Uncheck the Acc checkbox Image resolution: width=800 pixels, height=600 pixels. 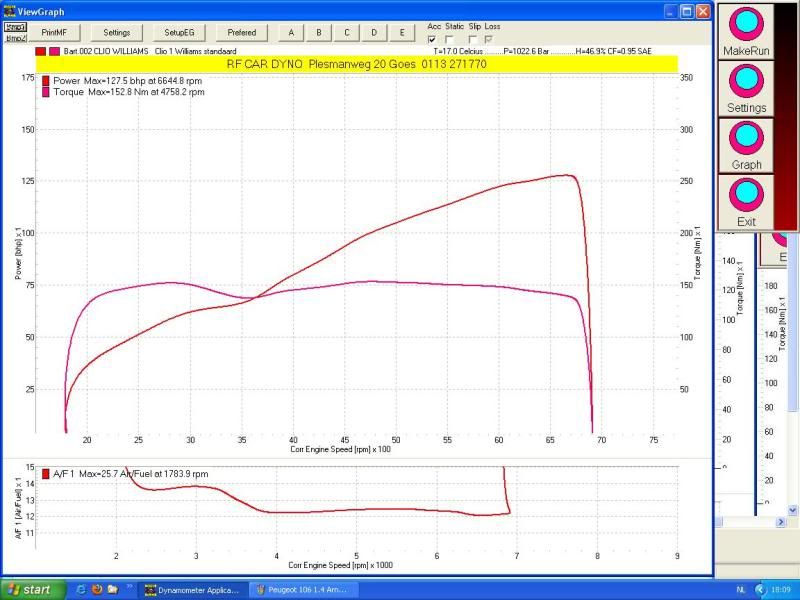(432, 39)
